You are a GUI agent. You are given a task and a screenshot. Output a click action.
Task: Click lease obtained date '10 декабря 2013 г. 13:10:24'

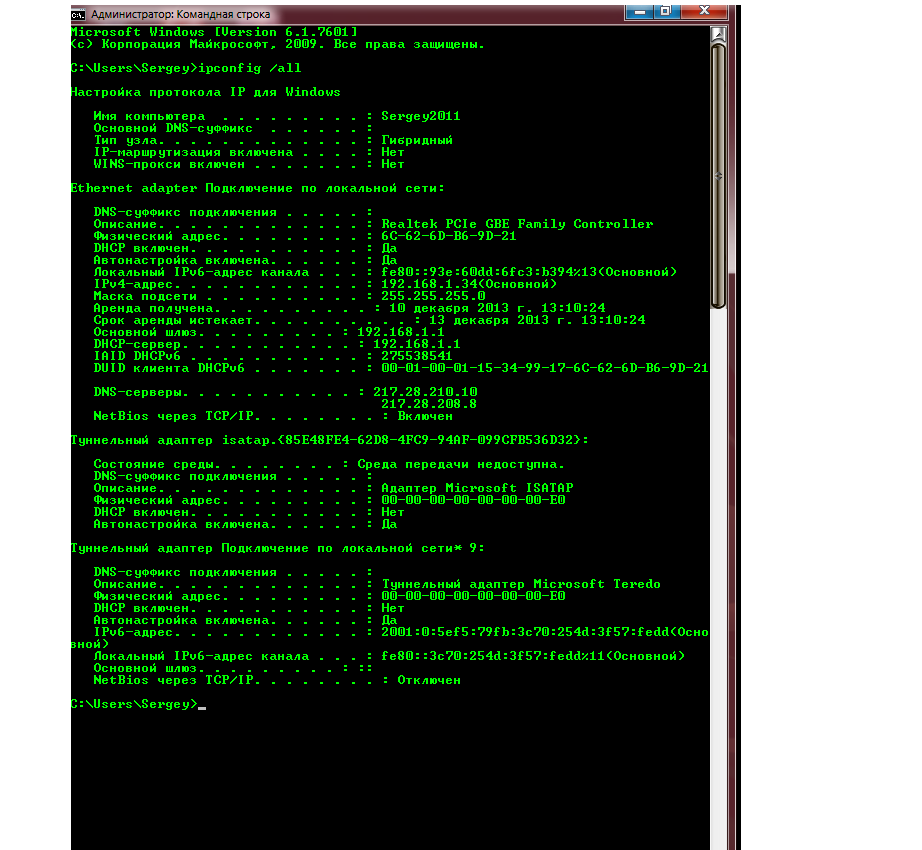(x=497, y=308)
